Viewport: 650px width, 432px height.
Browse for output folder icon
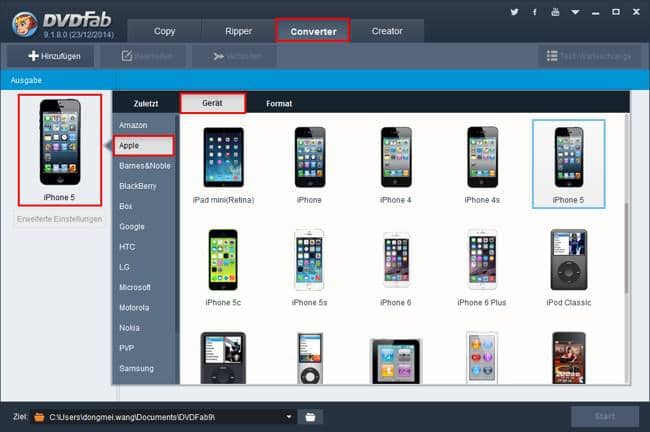click(310, 417)
